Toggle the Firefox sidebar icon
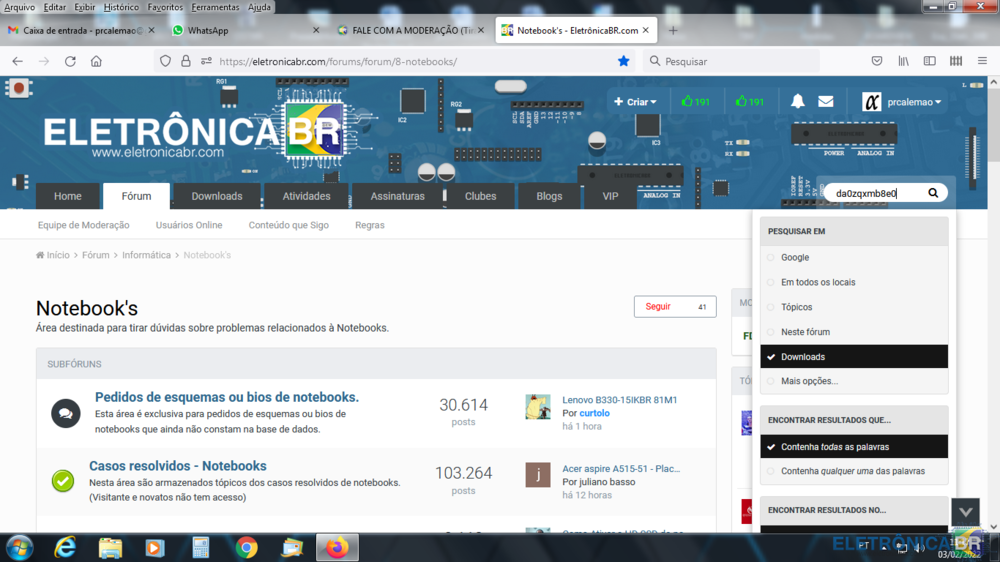Image resolution: width=1000 pixels, height=562 pixels. (x=930, y=61)
